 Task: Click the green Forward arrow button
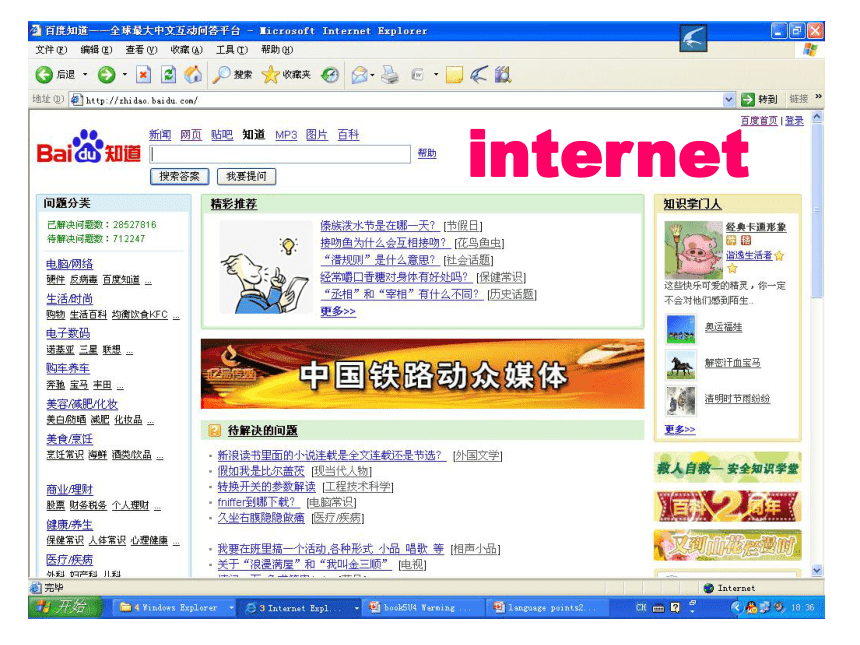(x=106, y=75)
